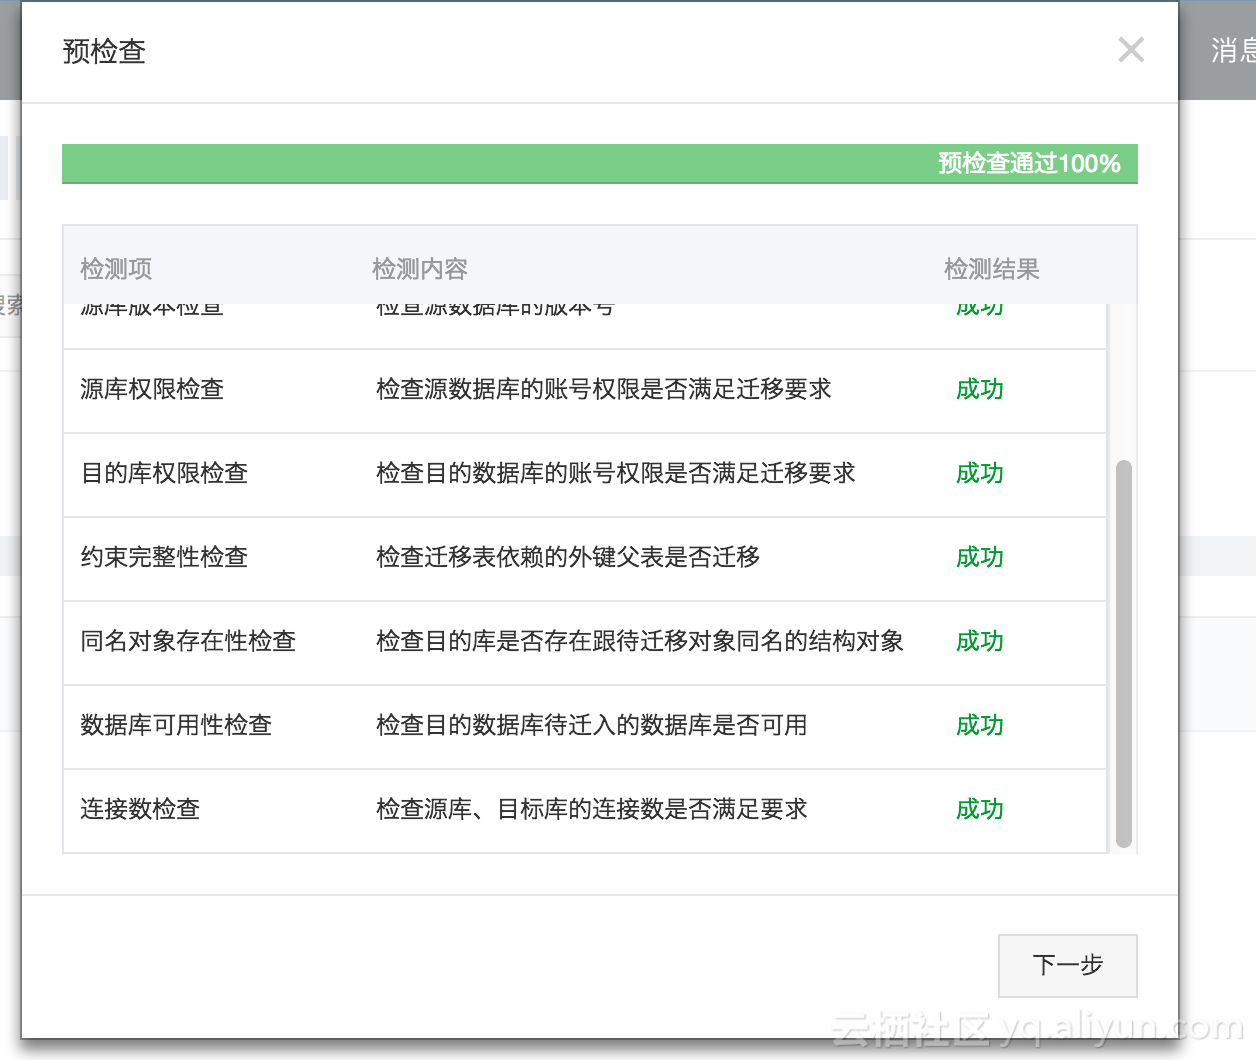Screen dimensions: 1256x1060
Task: Click description 检查目的库是否存在跟待迁移对象同名的结构对象
Action: 640,641
